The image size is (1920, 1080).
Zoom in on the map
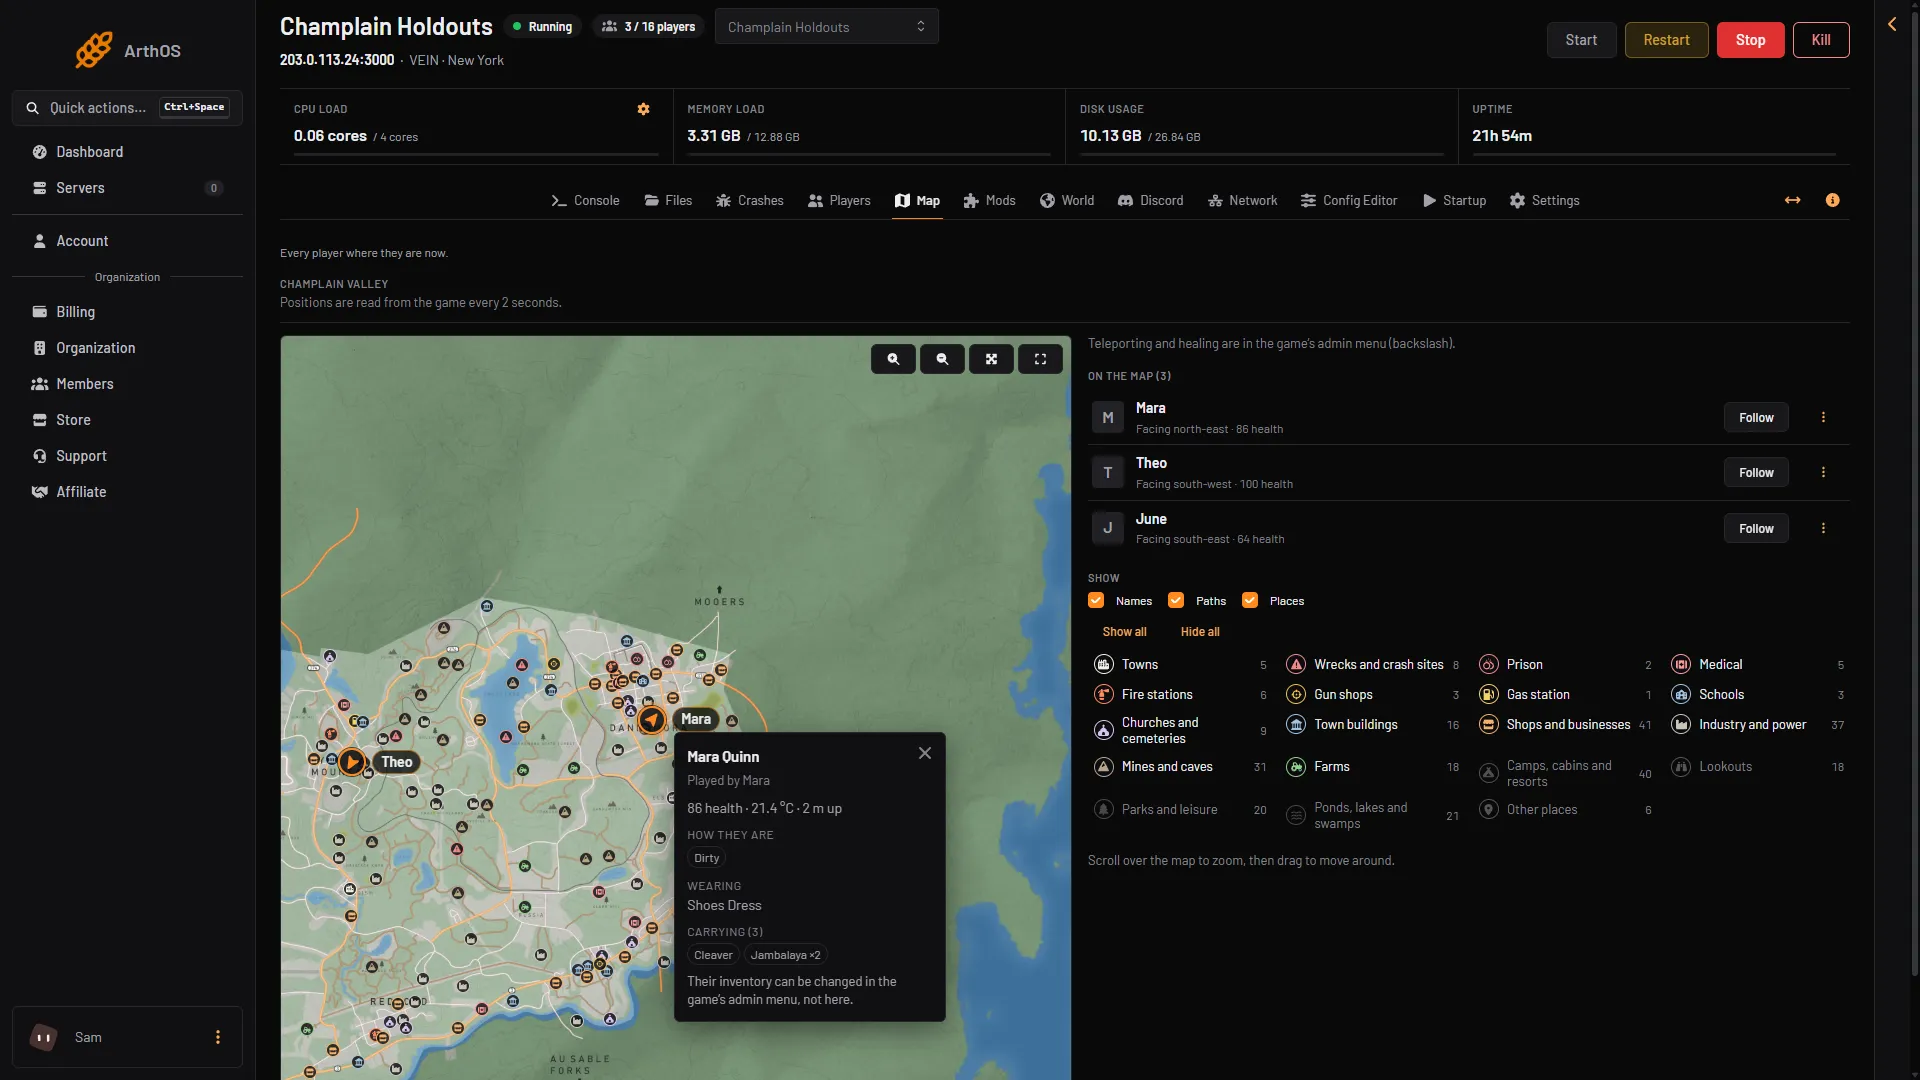point(893,359)
